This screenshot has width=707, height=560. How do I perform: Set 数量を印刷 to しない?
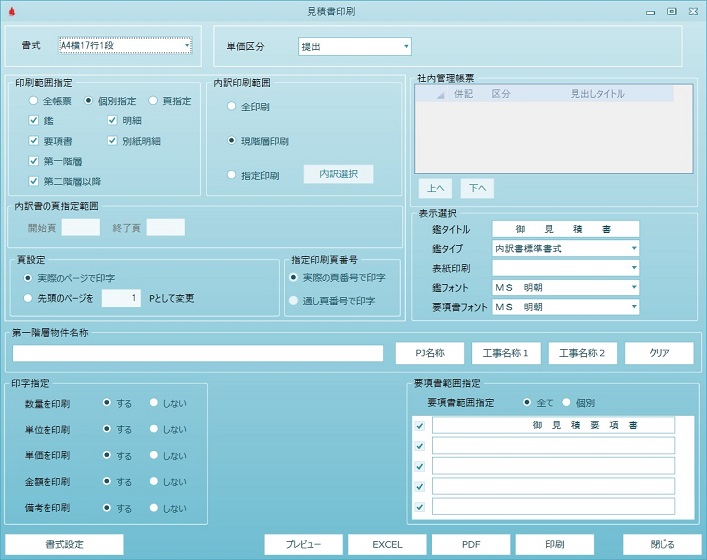[154, 402]
